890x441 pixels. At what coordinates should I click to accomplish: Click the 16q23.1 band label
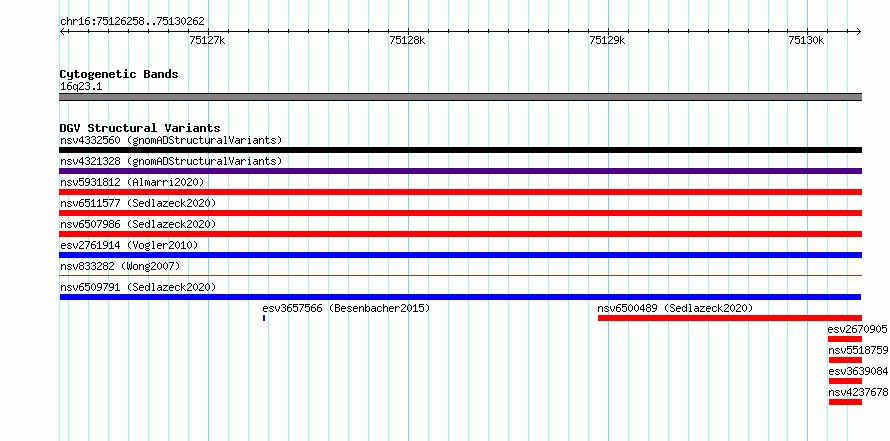pyautogui.click(x=81, y=87)
